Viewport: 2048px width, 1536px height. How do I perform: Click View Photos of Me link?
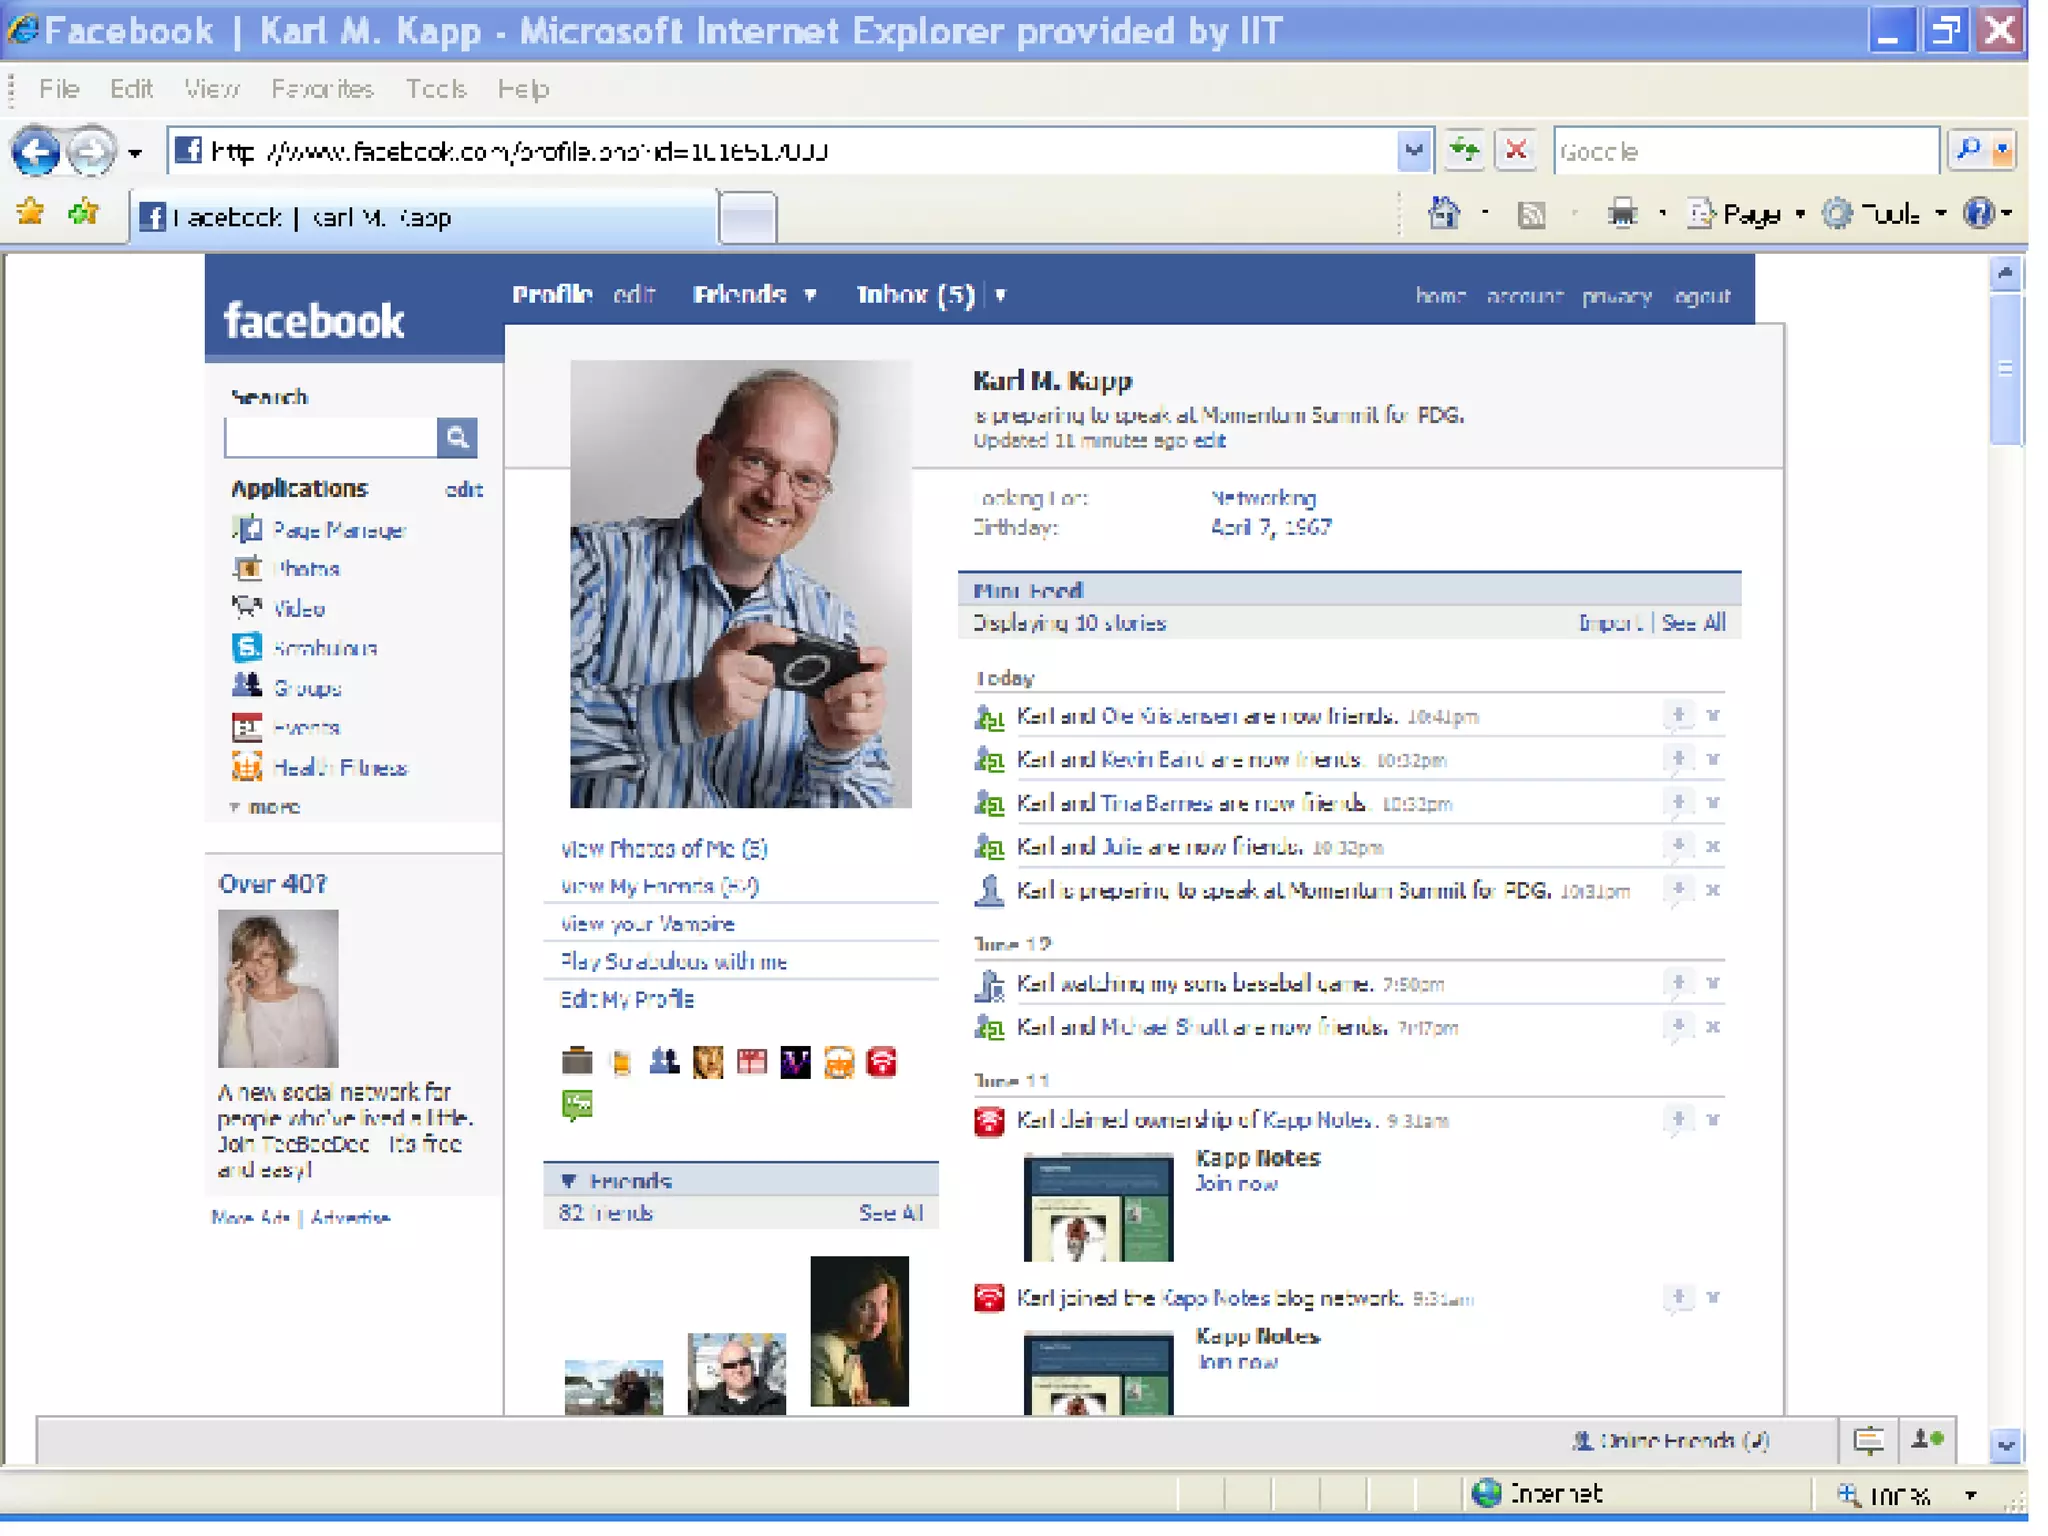[x=663, y=849]
